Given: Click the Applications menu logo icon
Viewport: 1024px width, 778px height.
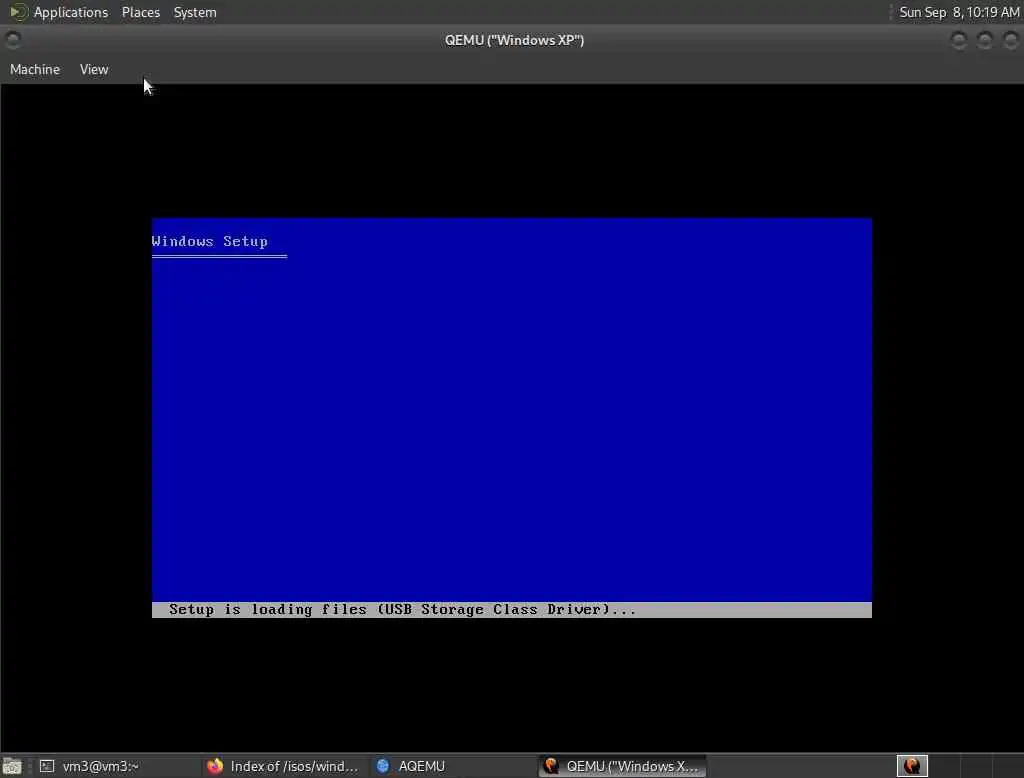Looking at the screenshot, I should click(18, 12).
